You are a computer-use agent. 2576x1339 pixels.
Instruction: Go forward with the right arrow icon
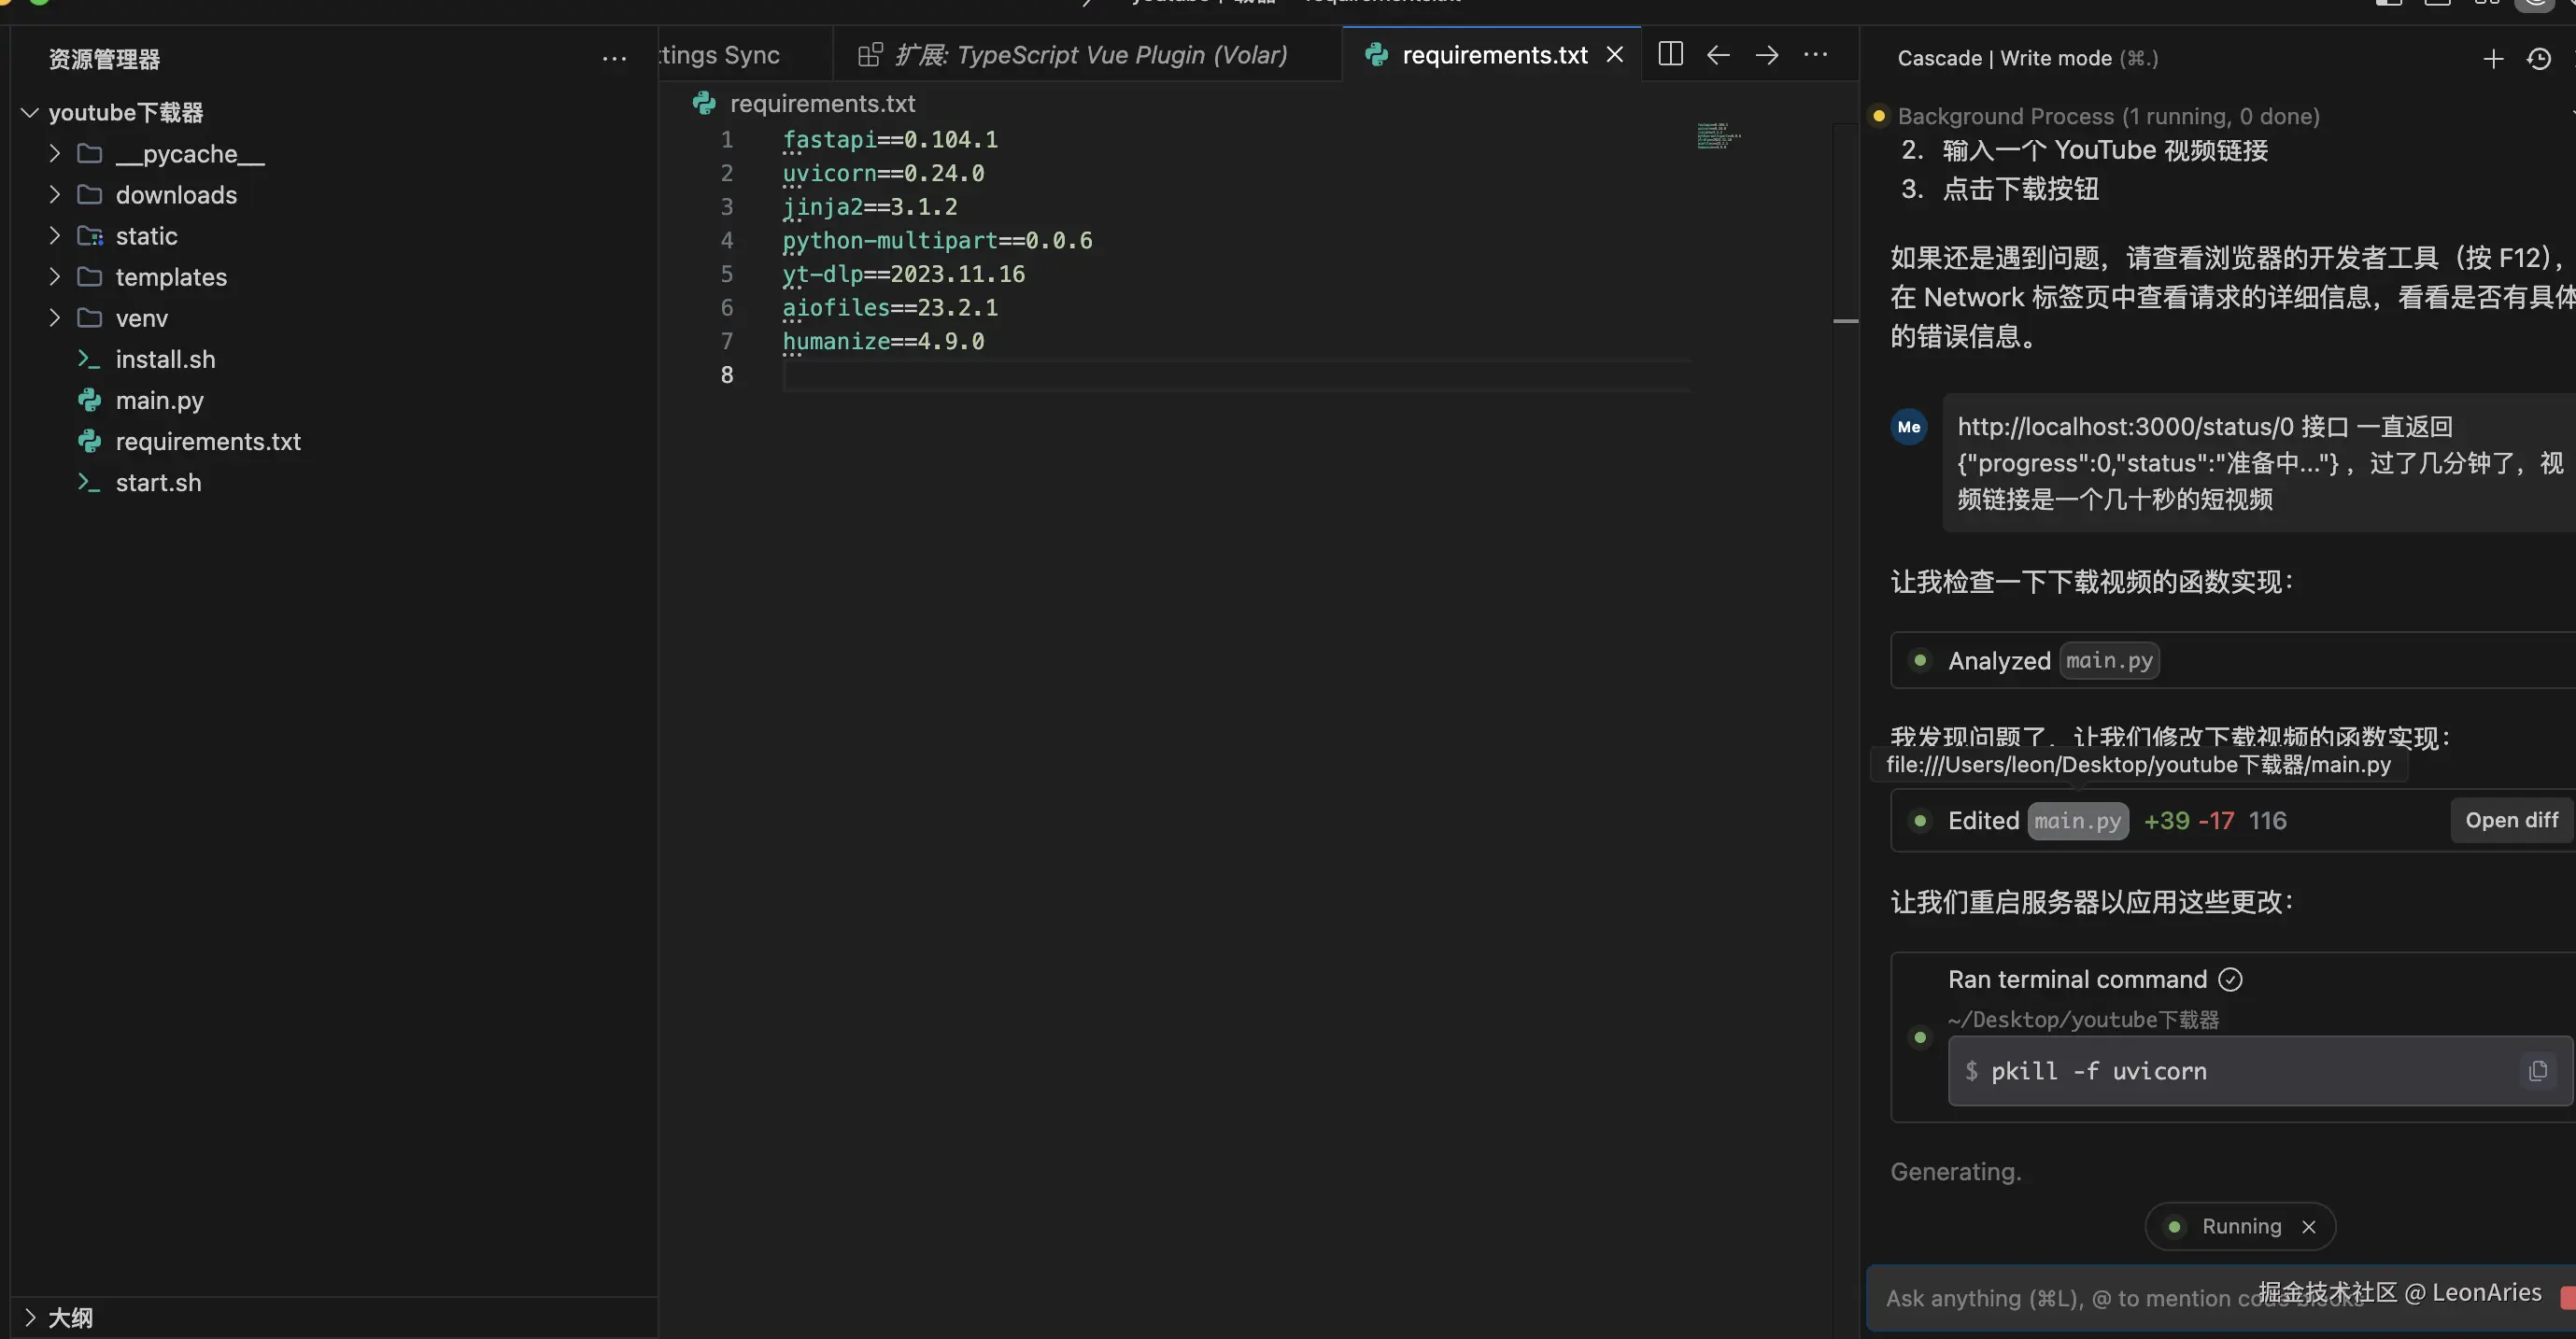point(1767,54)
